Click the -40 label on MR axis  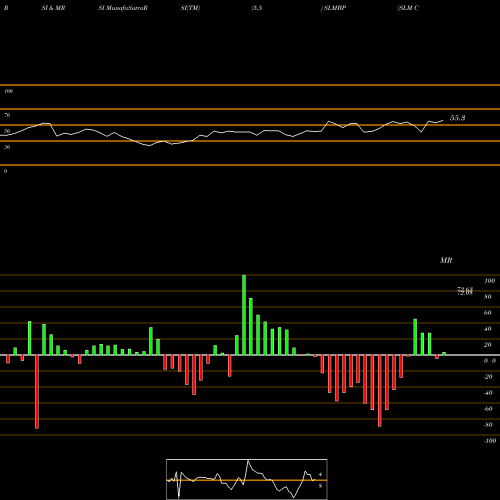(488, 393)
